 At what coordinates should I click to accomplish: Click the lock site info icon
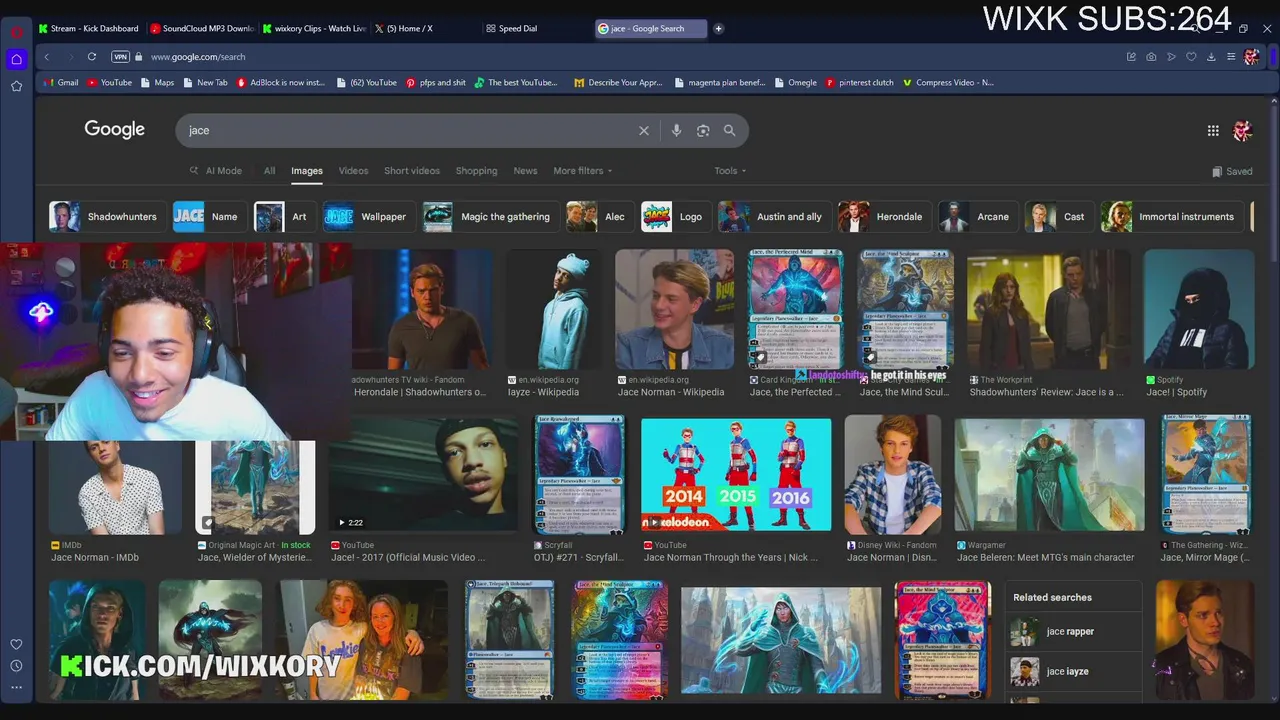tap(139, 57)
